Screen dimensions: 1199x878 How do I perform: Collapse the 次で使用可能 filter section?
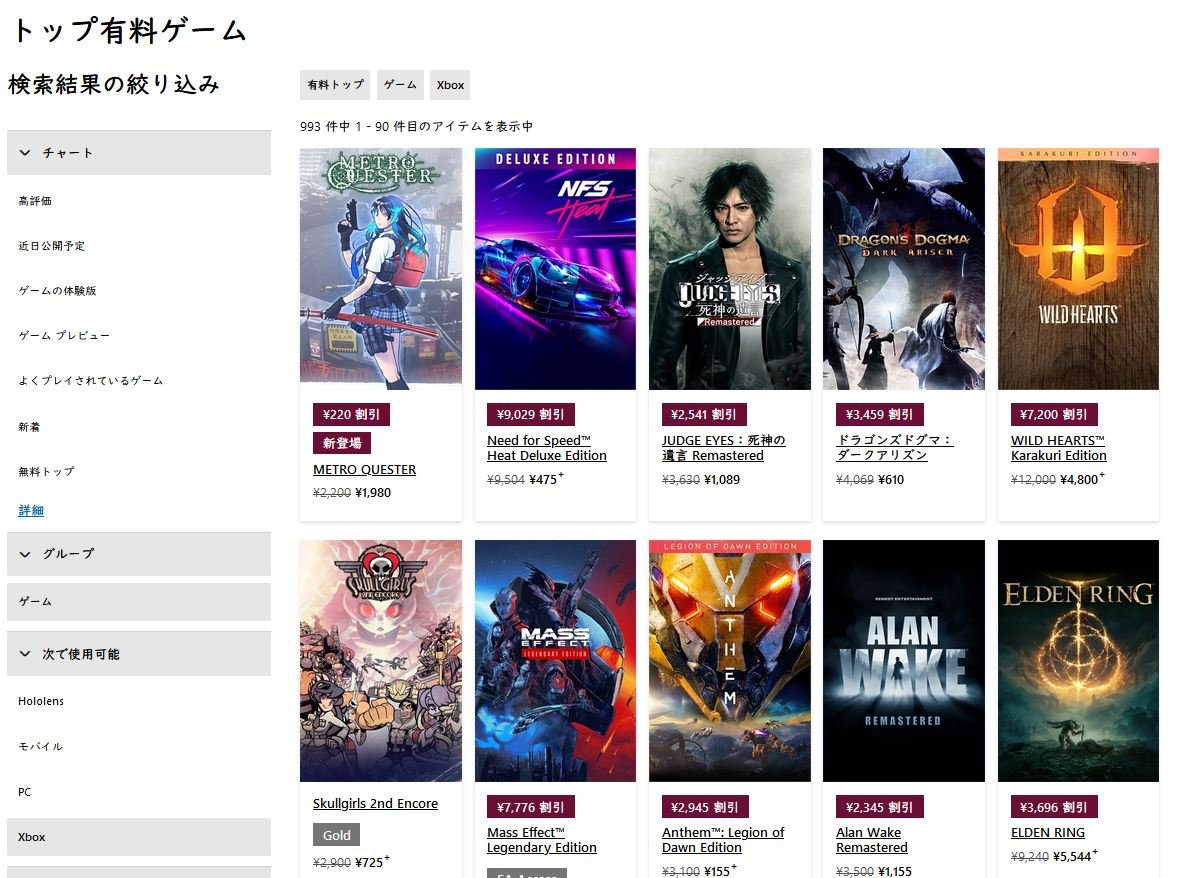(138, 654)
